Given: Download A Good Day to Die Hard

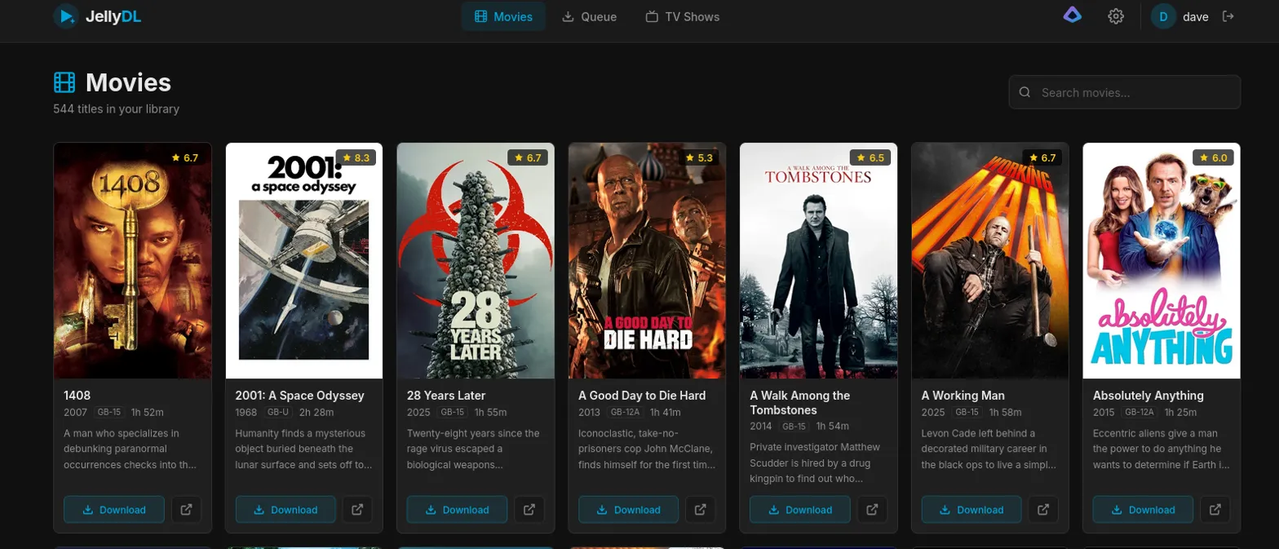Looking at the screenshot, I should coord(628,509).
